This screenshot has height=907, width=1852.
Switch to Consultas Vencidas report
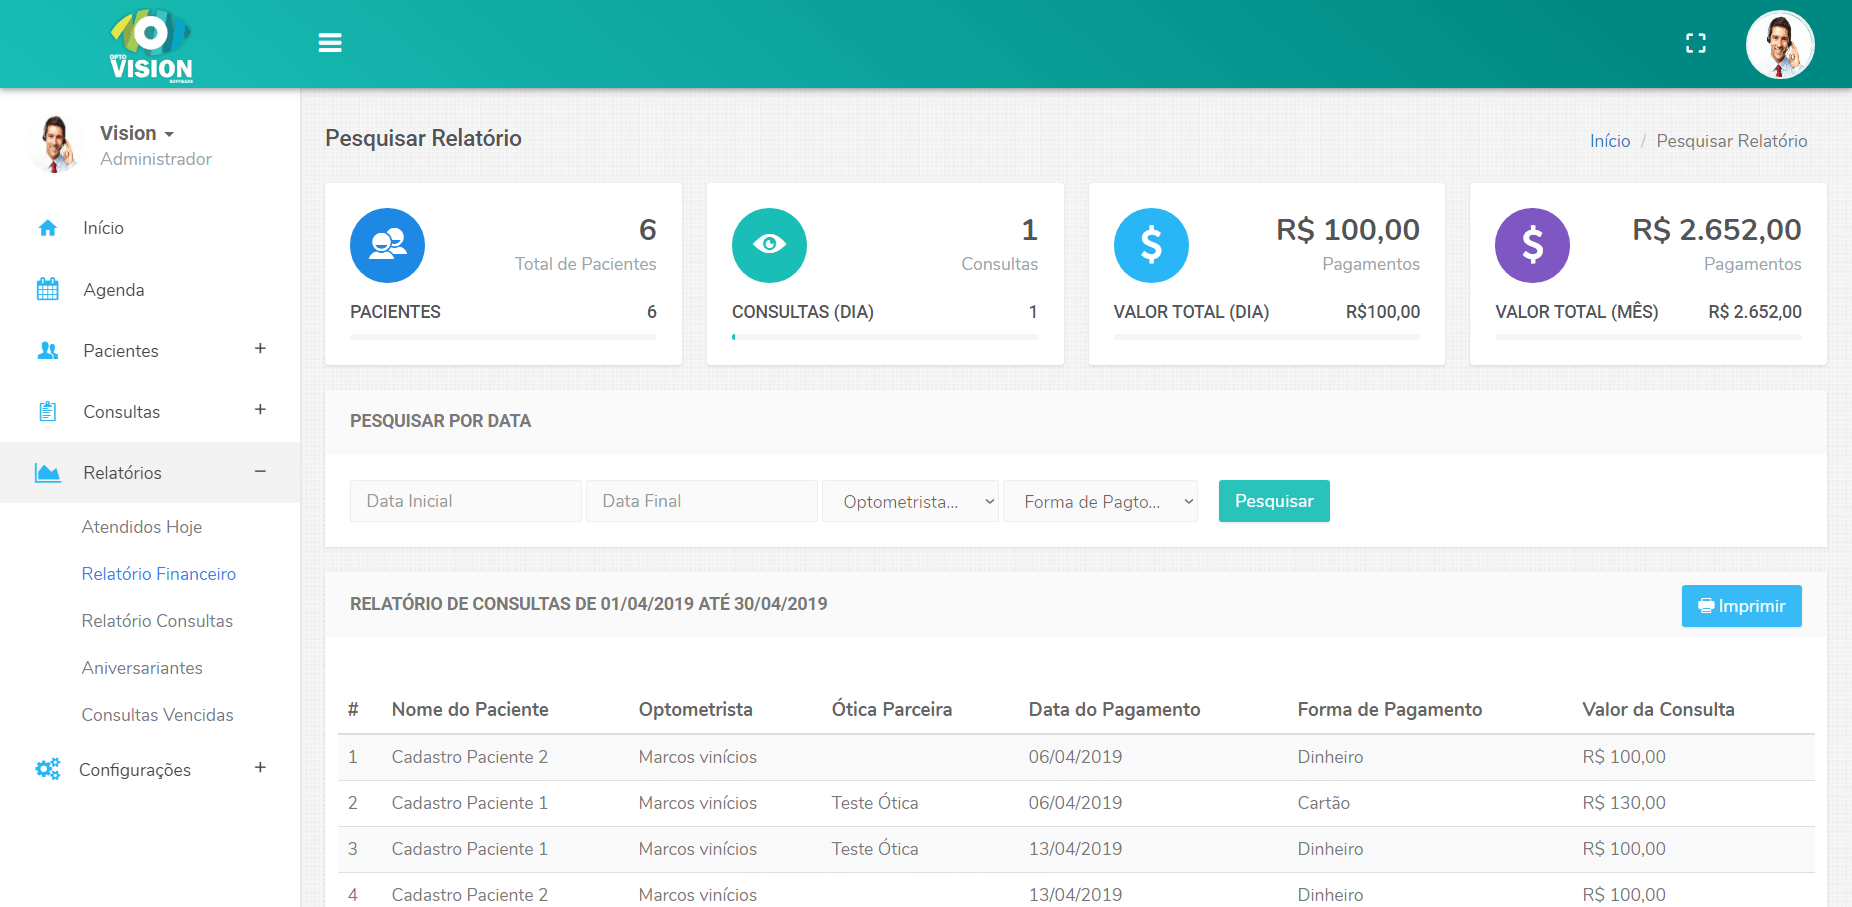(x=157, y=714)
